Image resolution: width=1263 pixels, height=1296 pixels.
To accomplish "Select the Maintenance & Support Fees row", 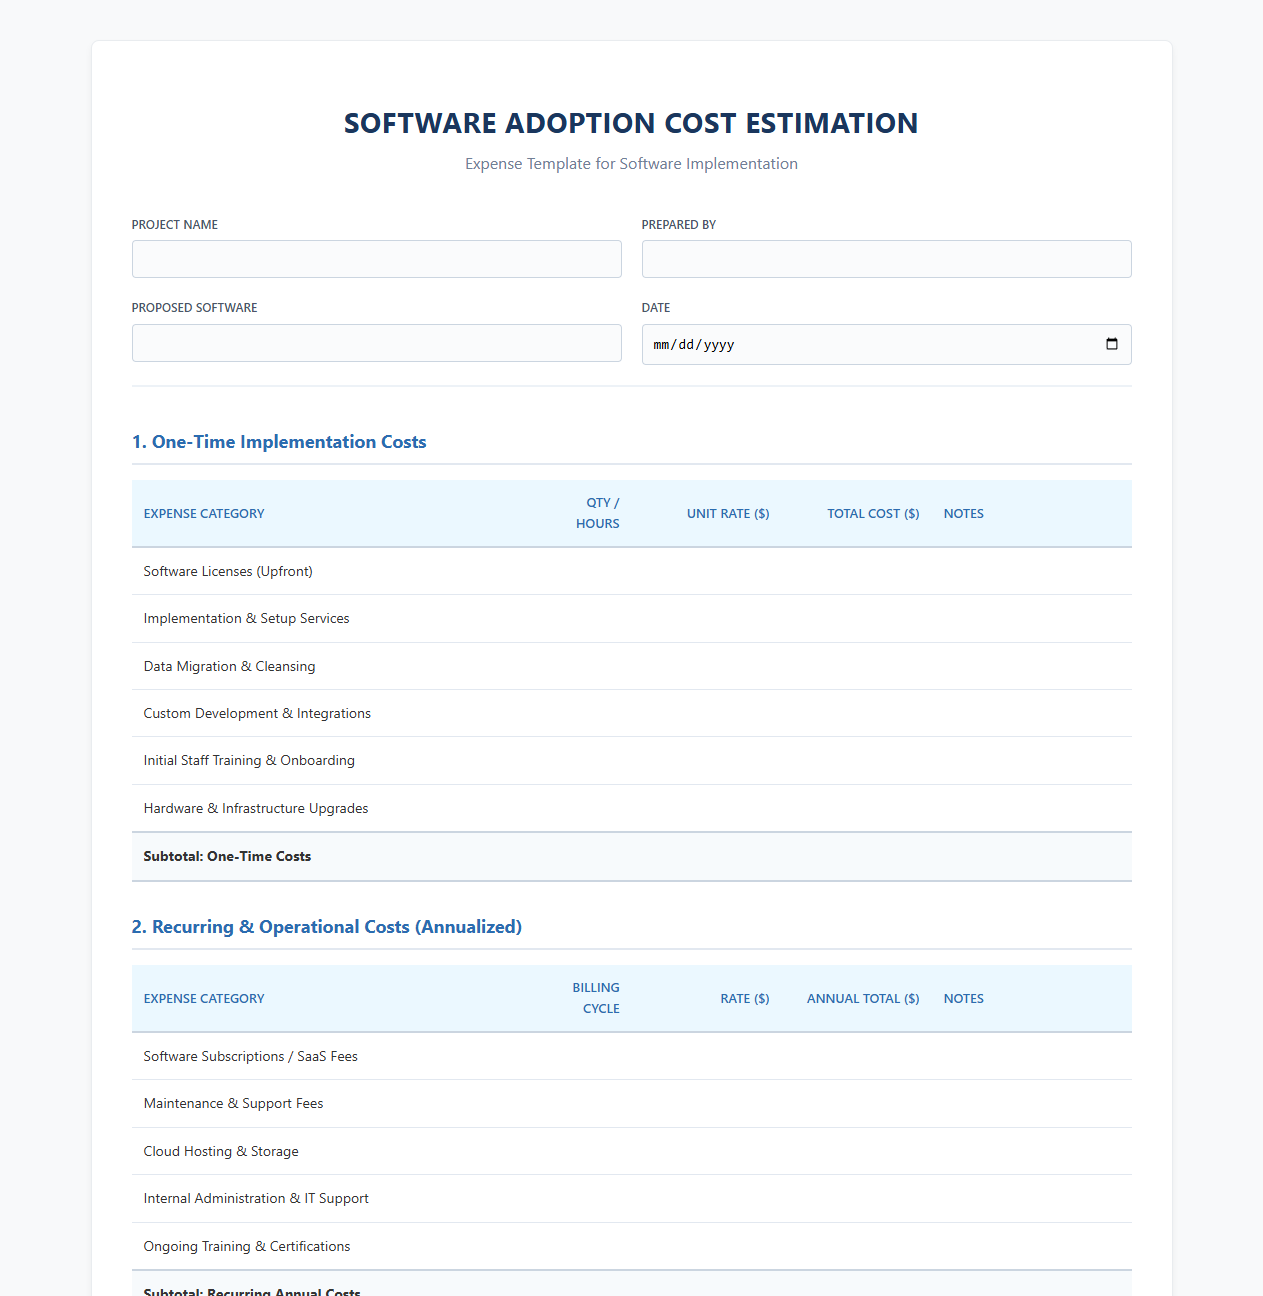I will point(632,1104).
